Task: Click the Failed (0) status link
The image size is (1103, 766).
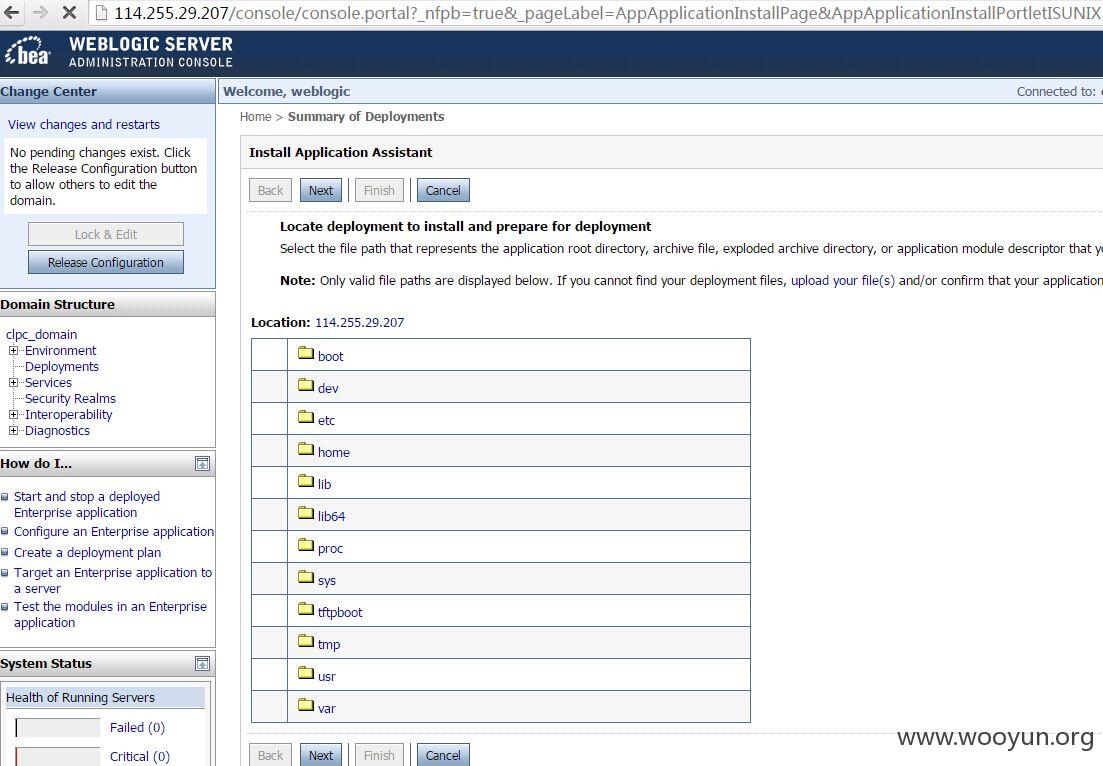Action: (x=137, y=727)
